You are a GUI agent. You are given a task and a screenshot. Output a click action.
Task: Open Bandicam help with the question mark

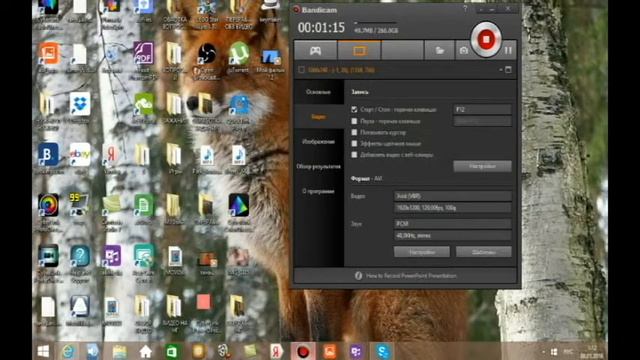click(465, 9)
